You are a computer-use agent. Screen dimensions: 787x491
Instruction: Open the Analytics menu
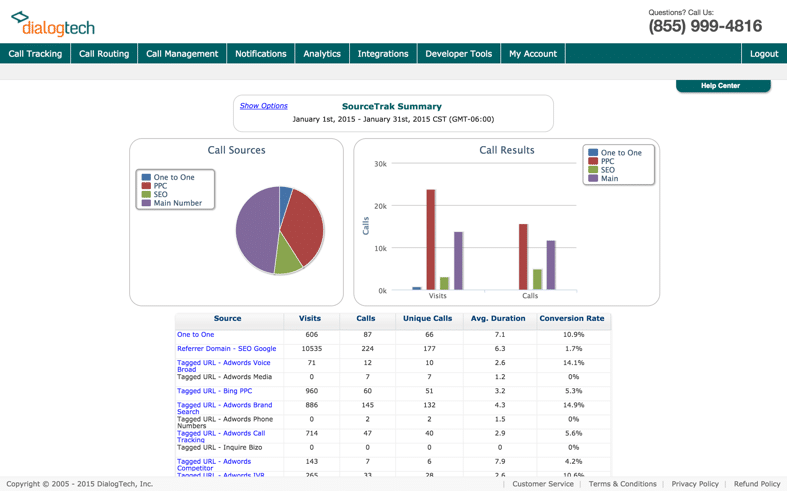[322, 54]
